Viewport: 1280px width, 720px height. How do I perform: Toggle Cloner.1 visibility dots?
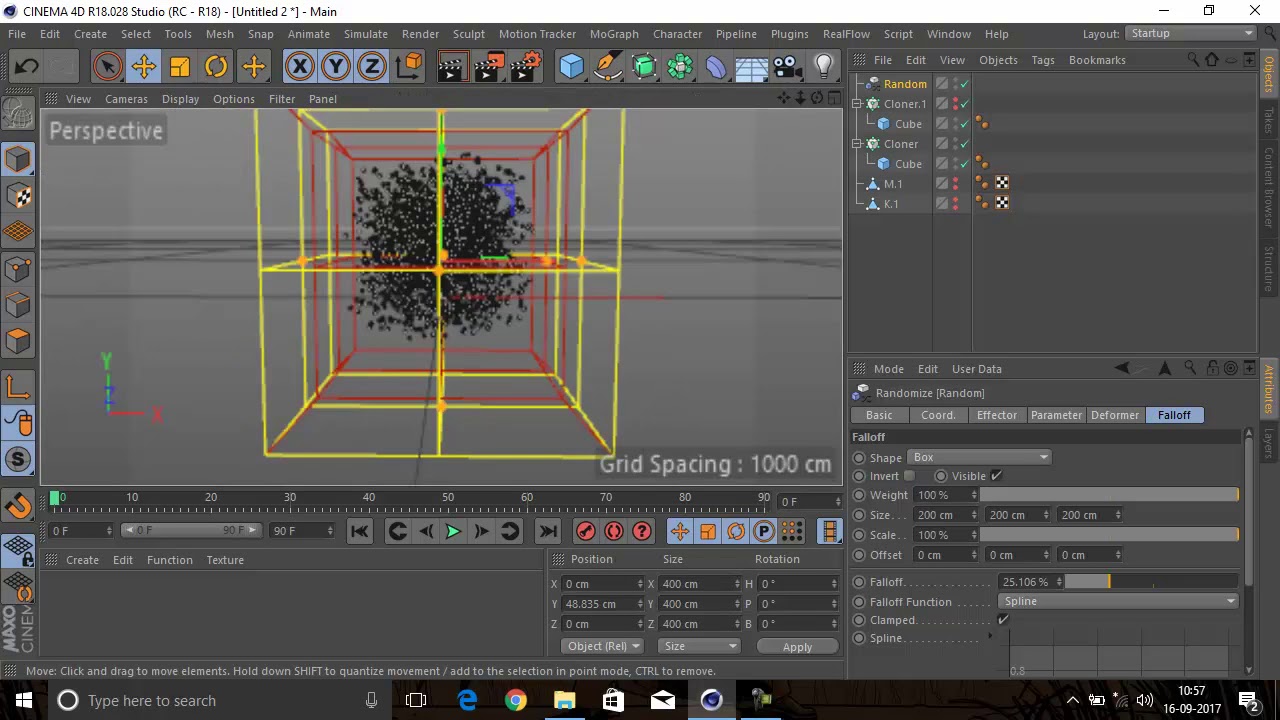pos(955,104)
